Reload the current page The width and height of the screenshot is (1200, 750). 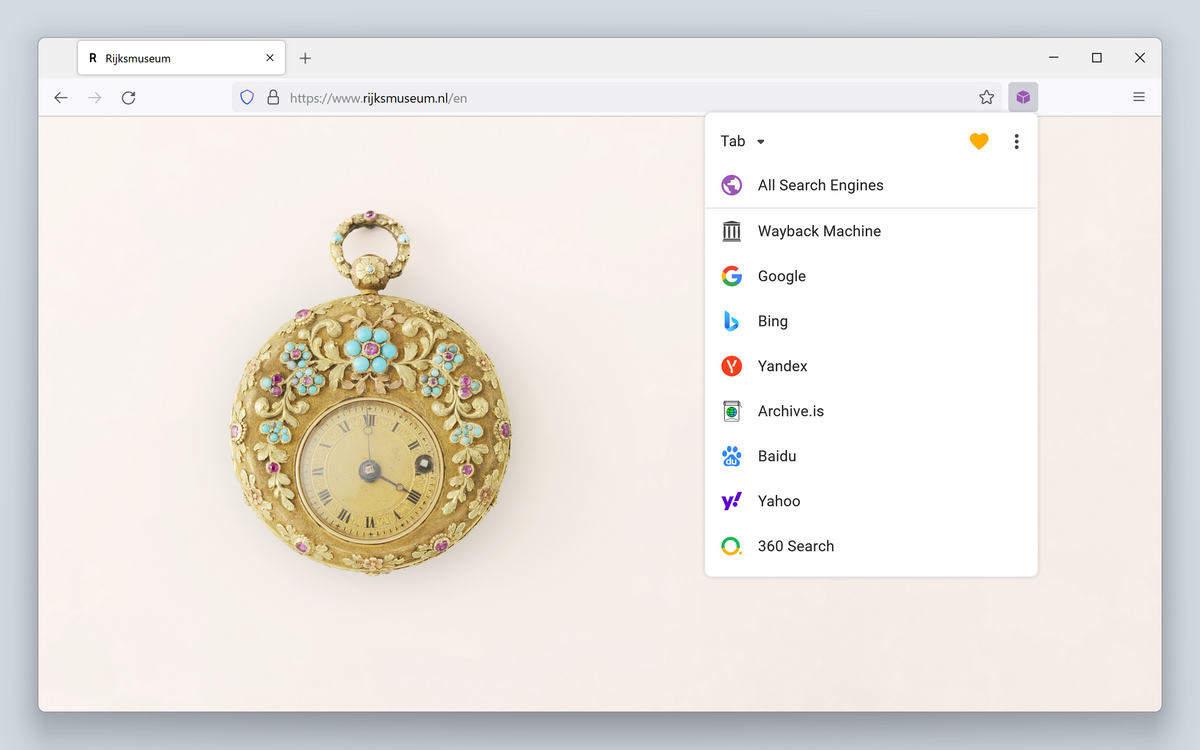click(x=128, y=97)
